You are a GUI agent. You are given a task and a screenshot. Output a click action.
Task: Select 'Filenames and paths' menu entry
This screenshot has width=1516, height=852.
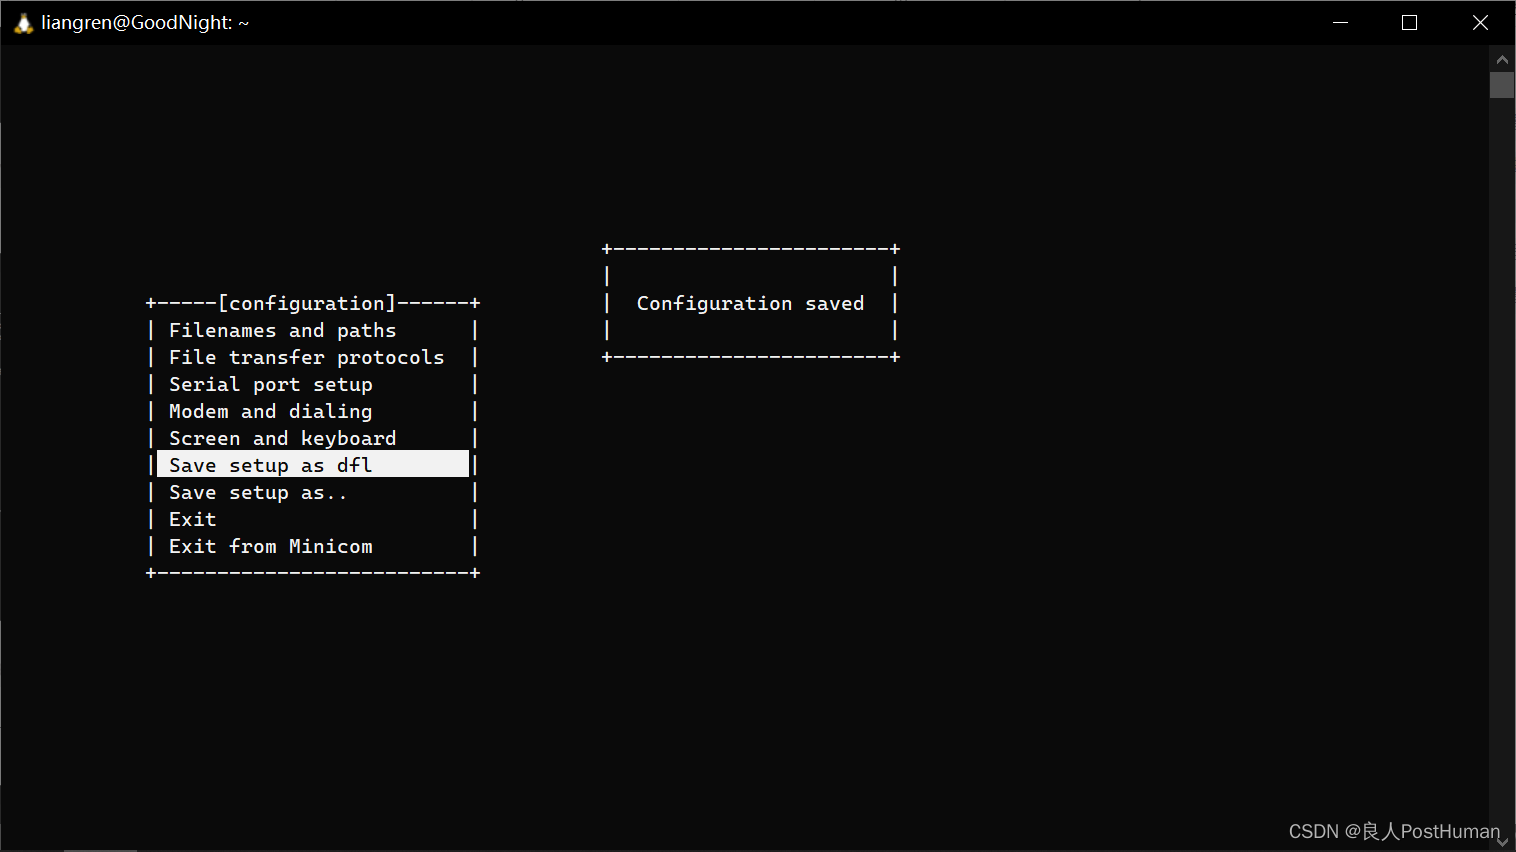pos(283,329)
